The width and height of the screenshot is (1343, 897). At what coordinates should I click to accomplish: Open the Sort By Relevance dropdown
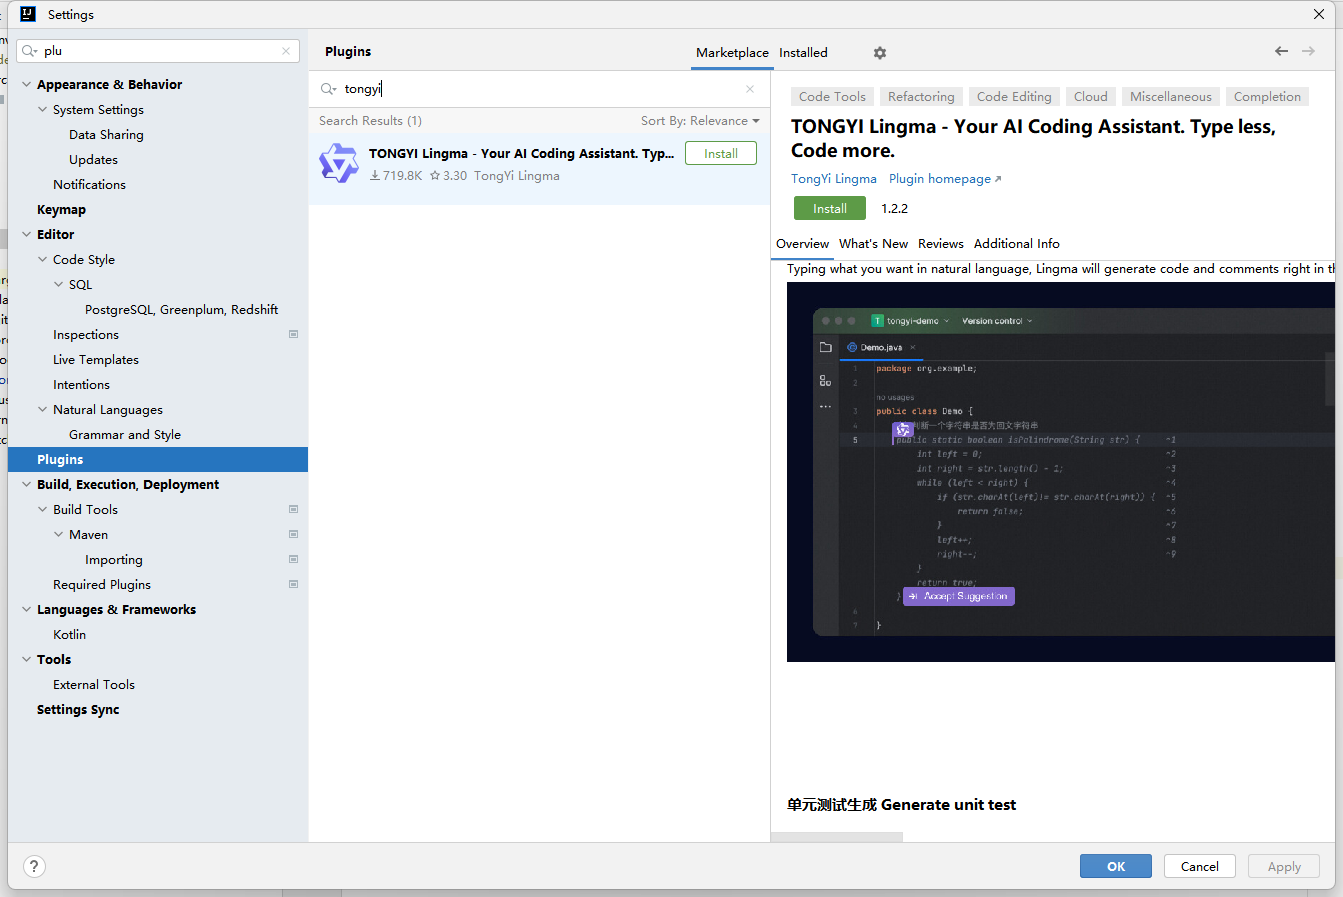click(x=700, y=121)
